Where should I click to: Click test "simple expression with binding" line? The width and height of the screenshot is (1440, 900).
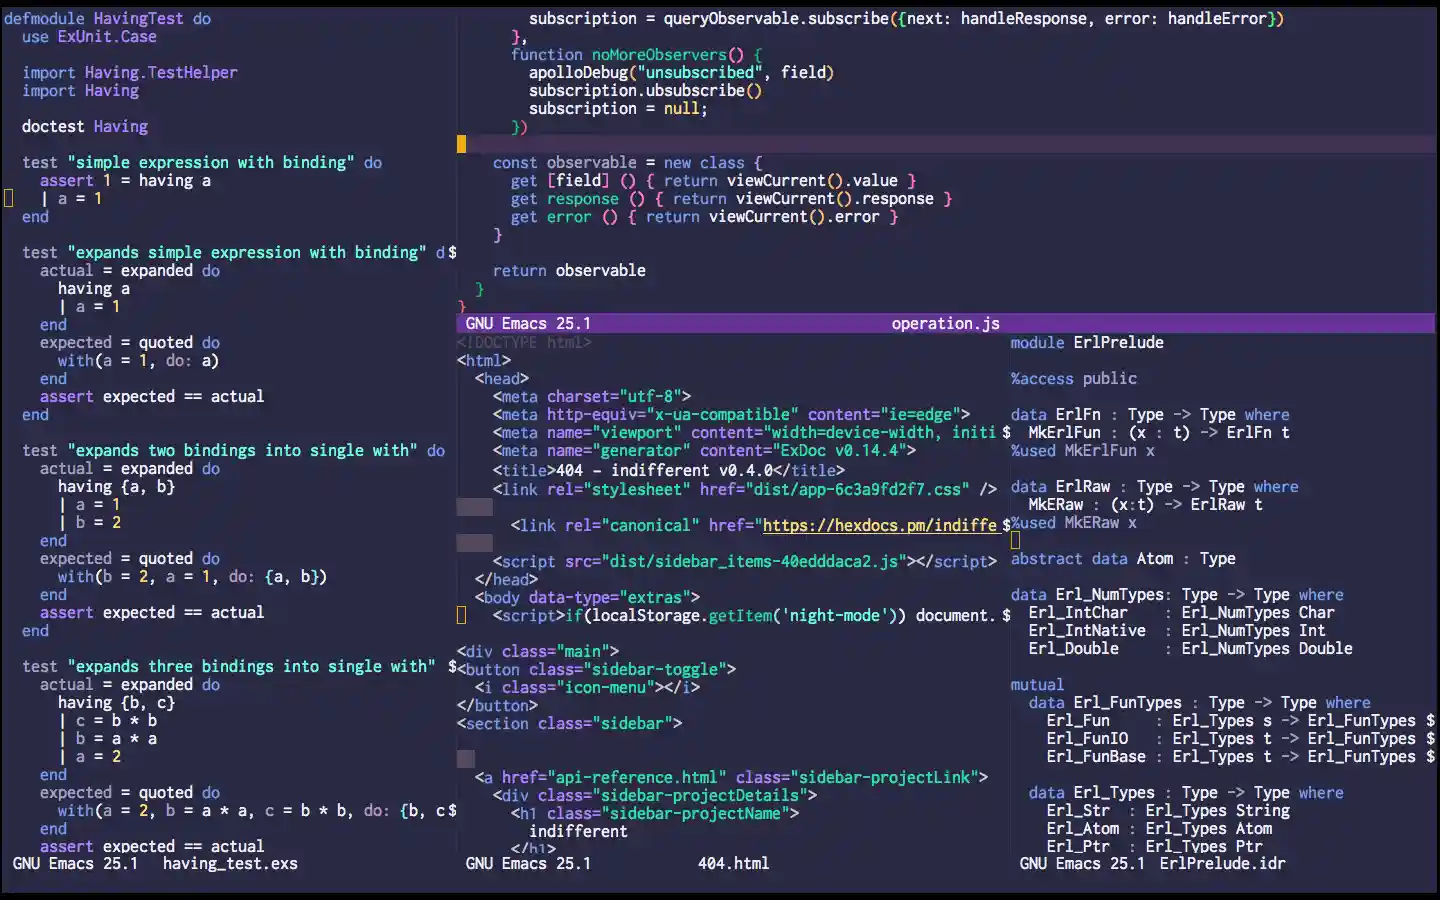(202, 162)
